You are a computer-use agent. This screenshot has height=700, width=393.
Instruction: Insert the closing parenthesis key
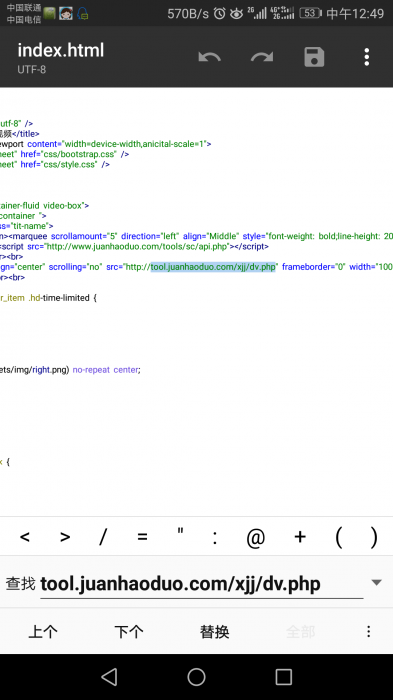click(x=374, y=538)
